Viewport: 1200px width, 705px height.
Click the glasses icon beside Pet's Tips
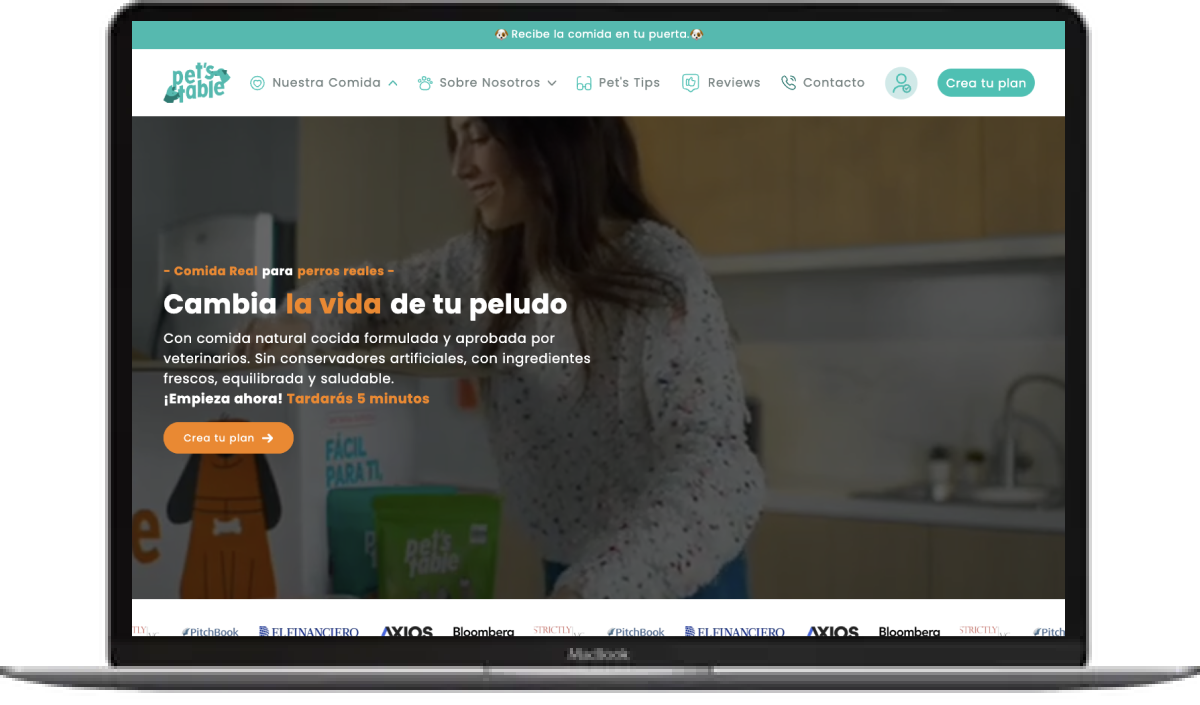coord(584,83)
